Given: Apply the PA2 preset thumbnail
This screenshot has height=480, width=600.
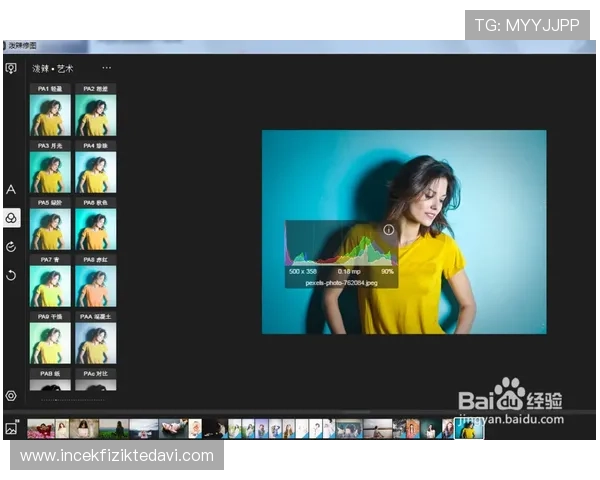Looking at the screenshot, I should point(95,116).
